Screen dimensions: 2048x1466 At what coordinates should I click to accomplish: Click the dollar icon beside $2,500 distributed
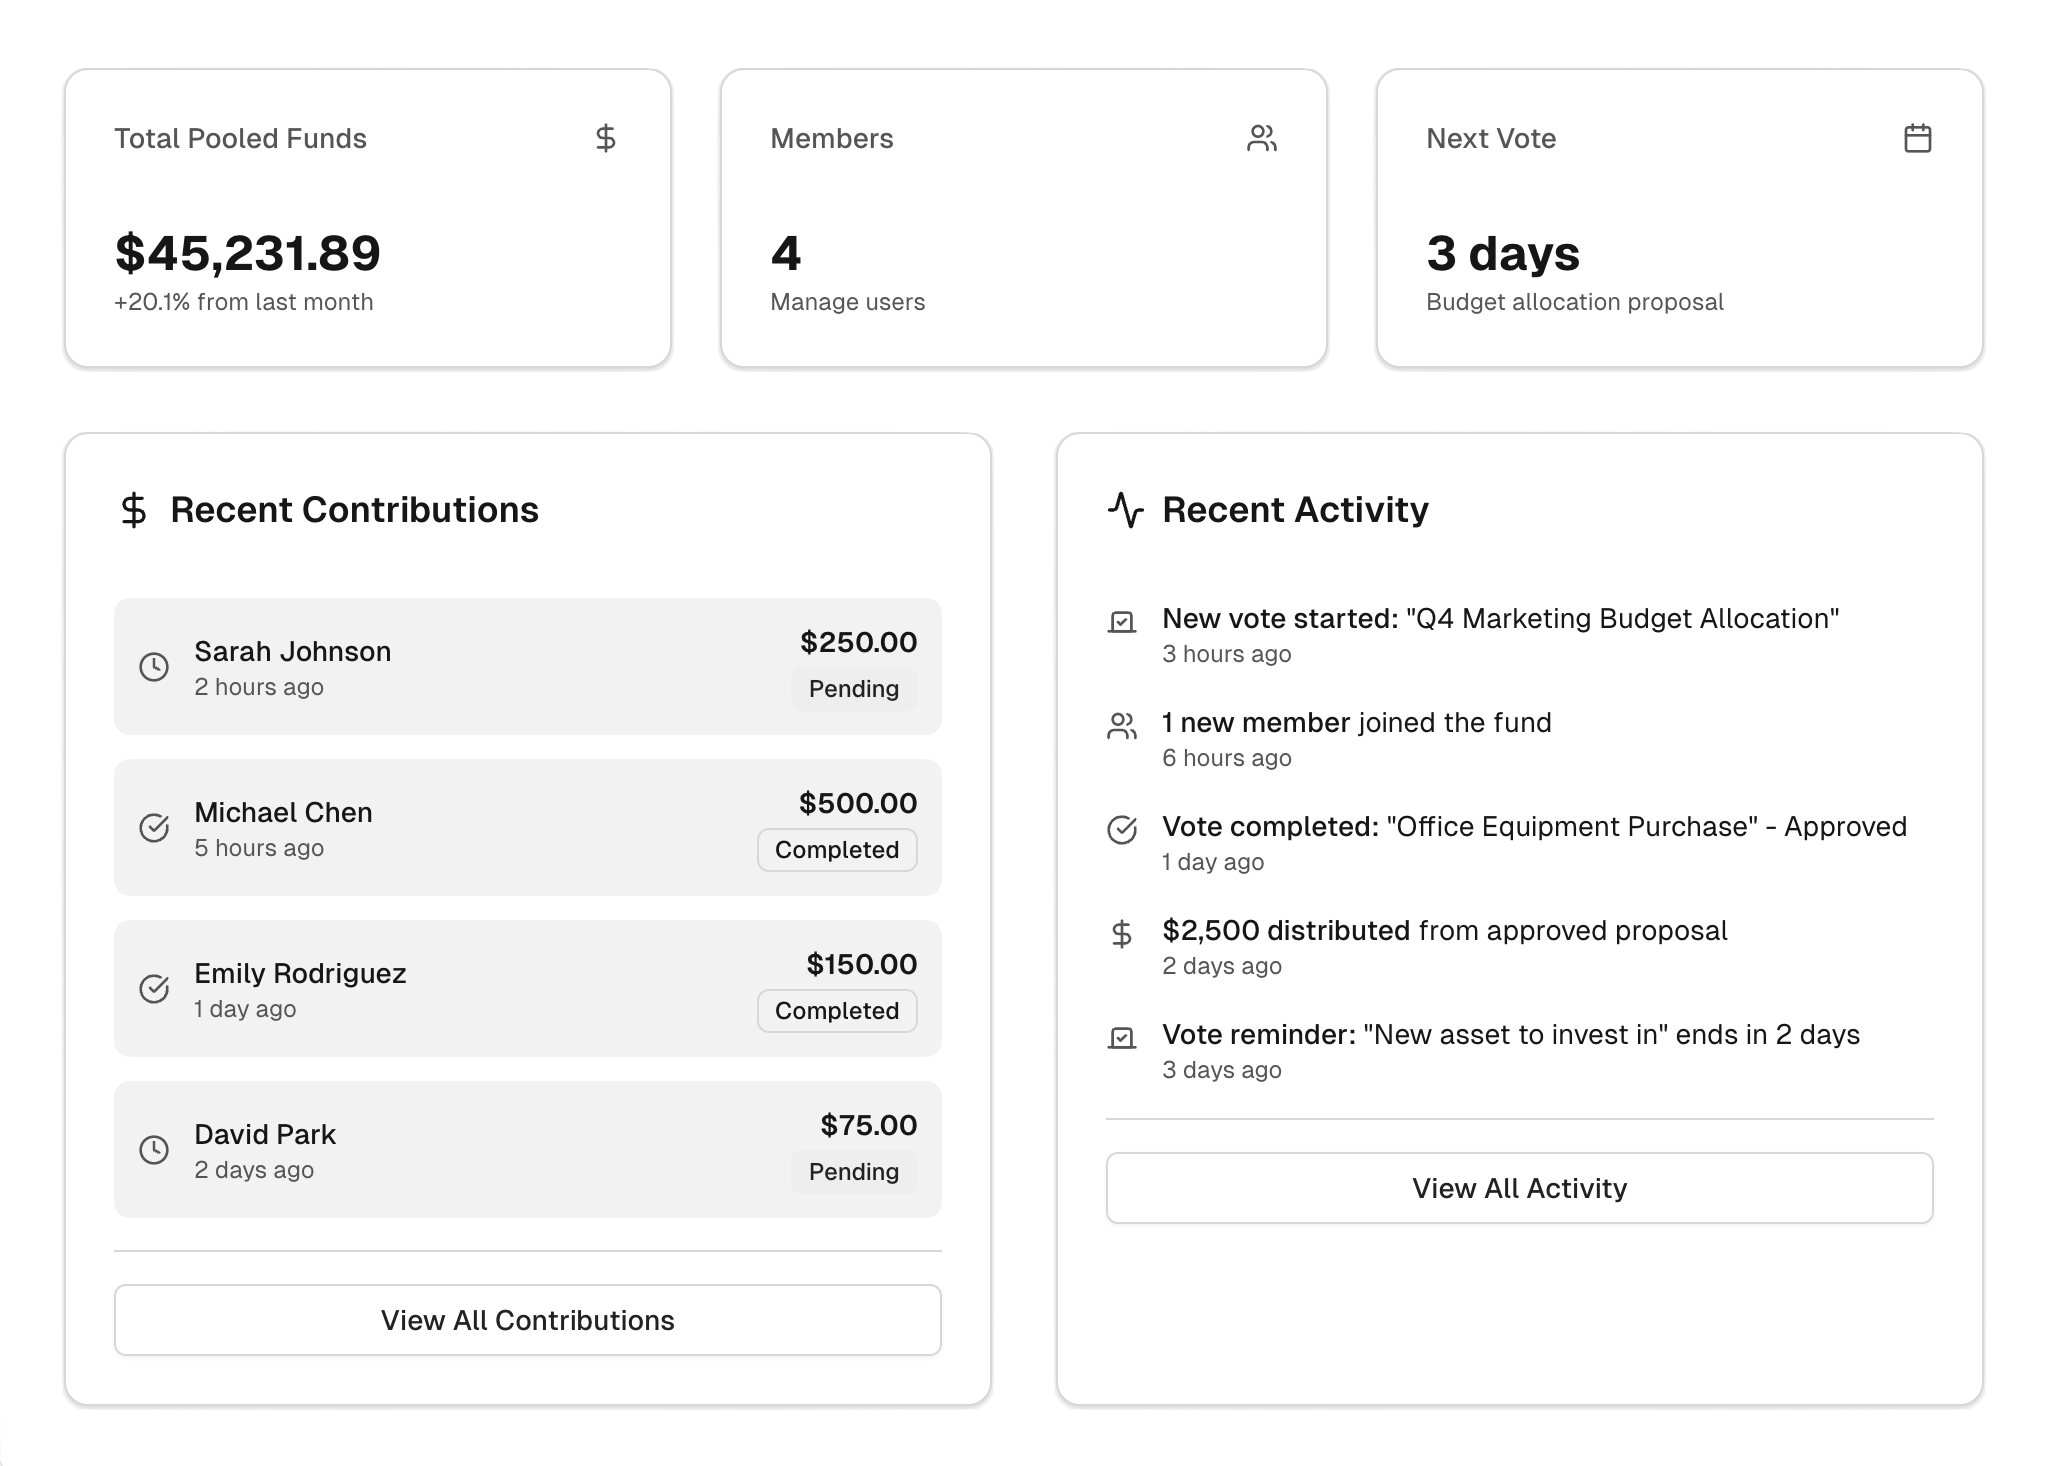click(1122, 934)
